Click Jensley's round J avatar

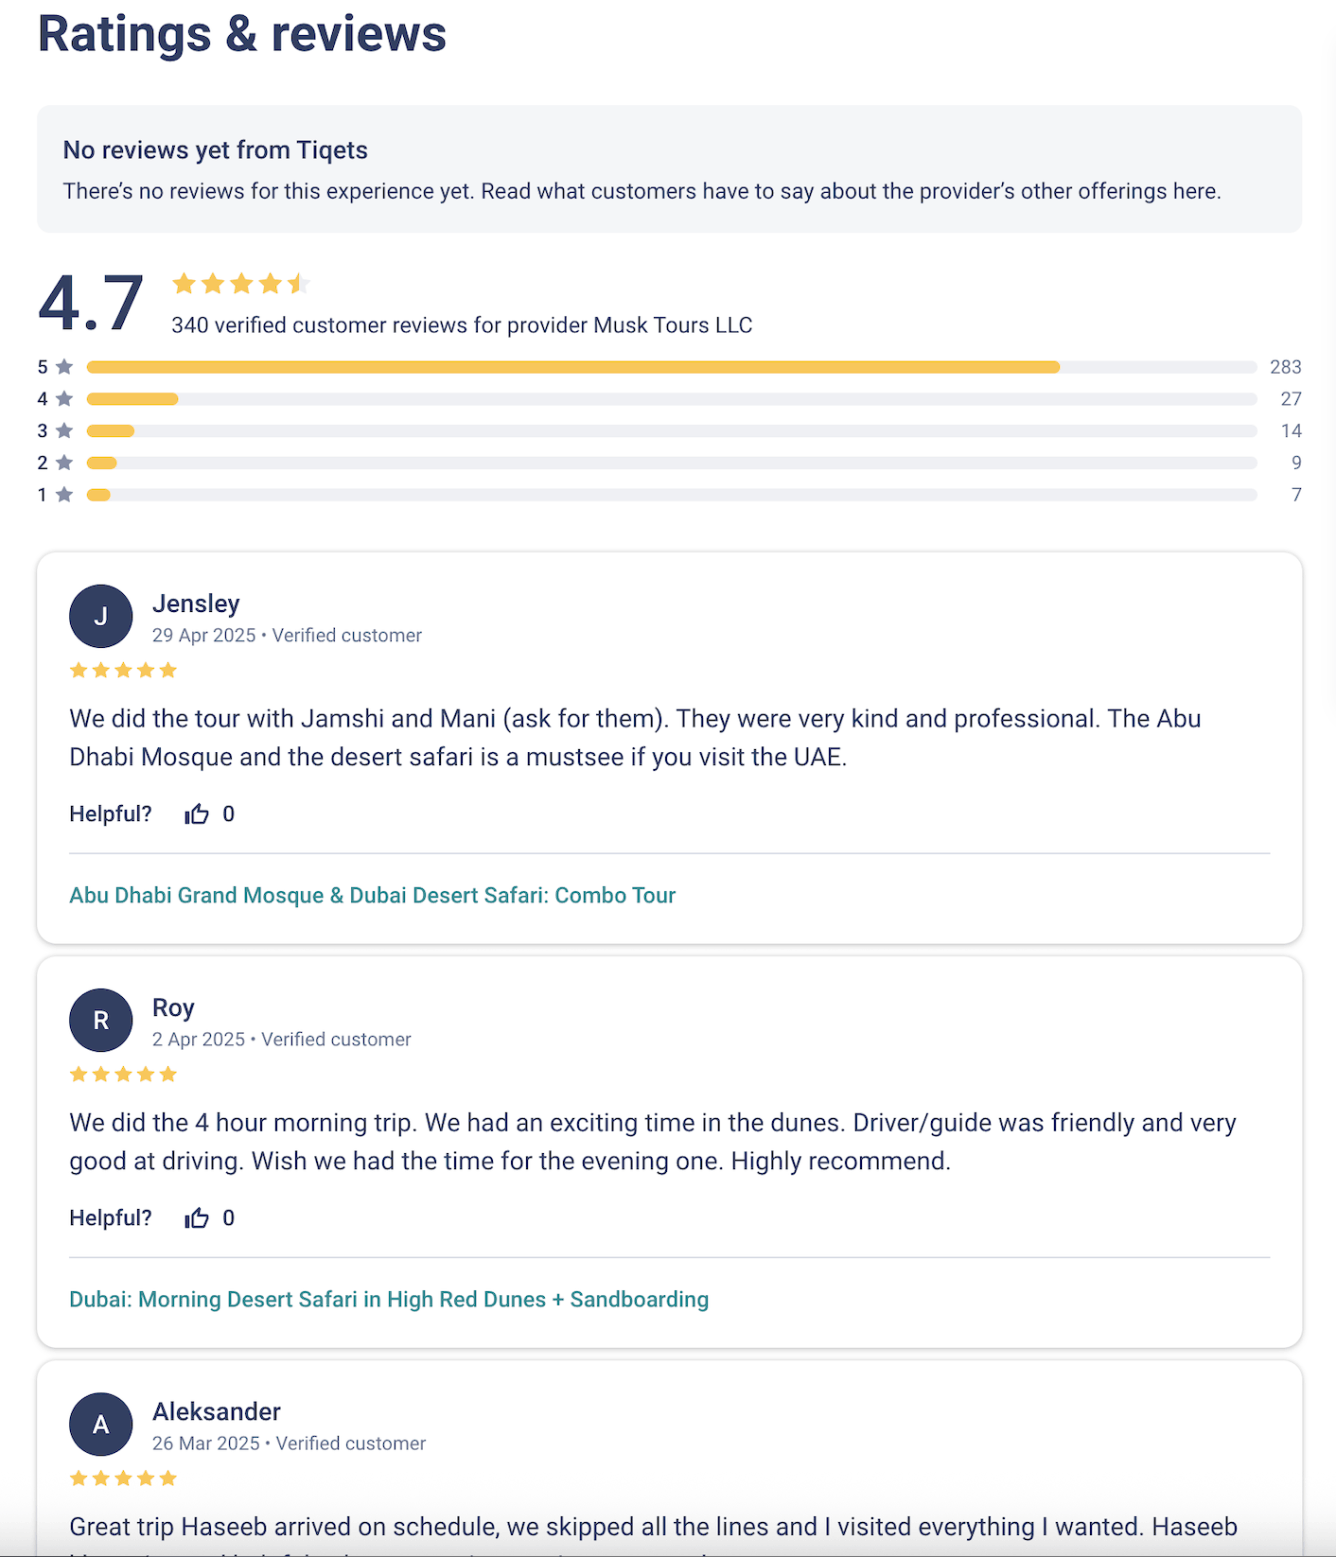[x=101, y=616]
